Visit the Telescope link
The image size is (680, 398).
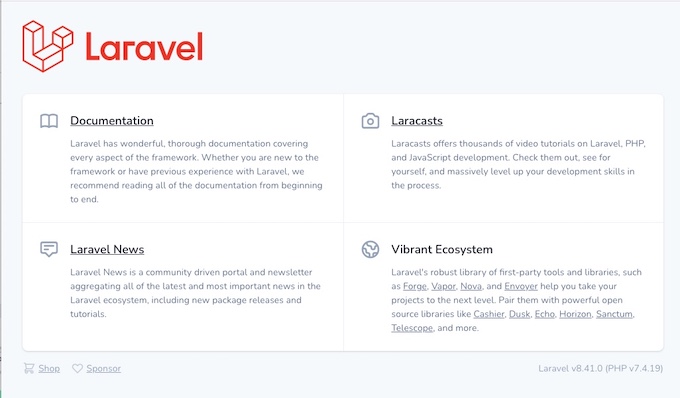coord(412,328)
